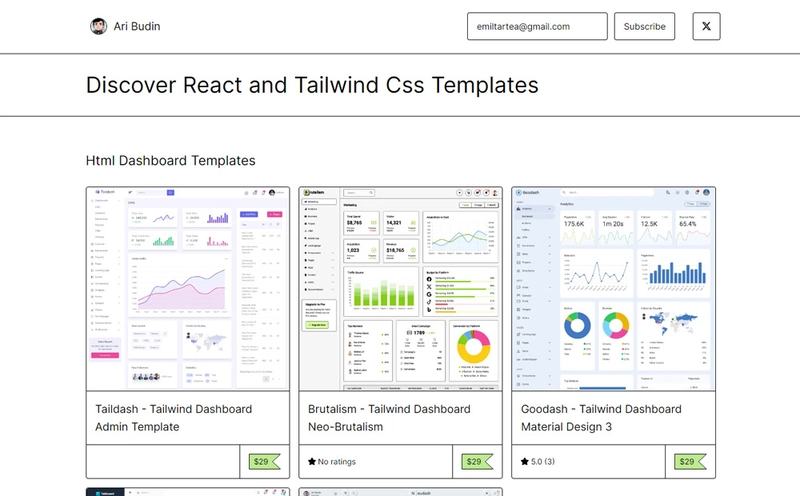This screenshot has height=496, width=800.
Task: Open the X (Twitter) profile icon
Action: pos(706,26)
